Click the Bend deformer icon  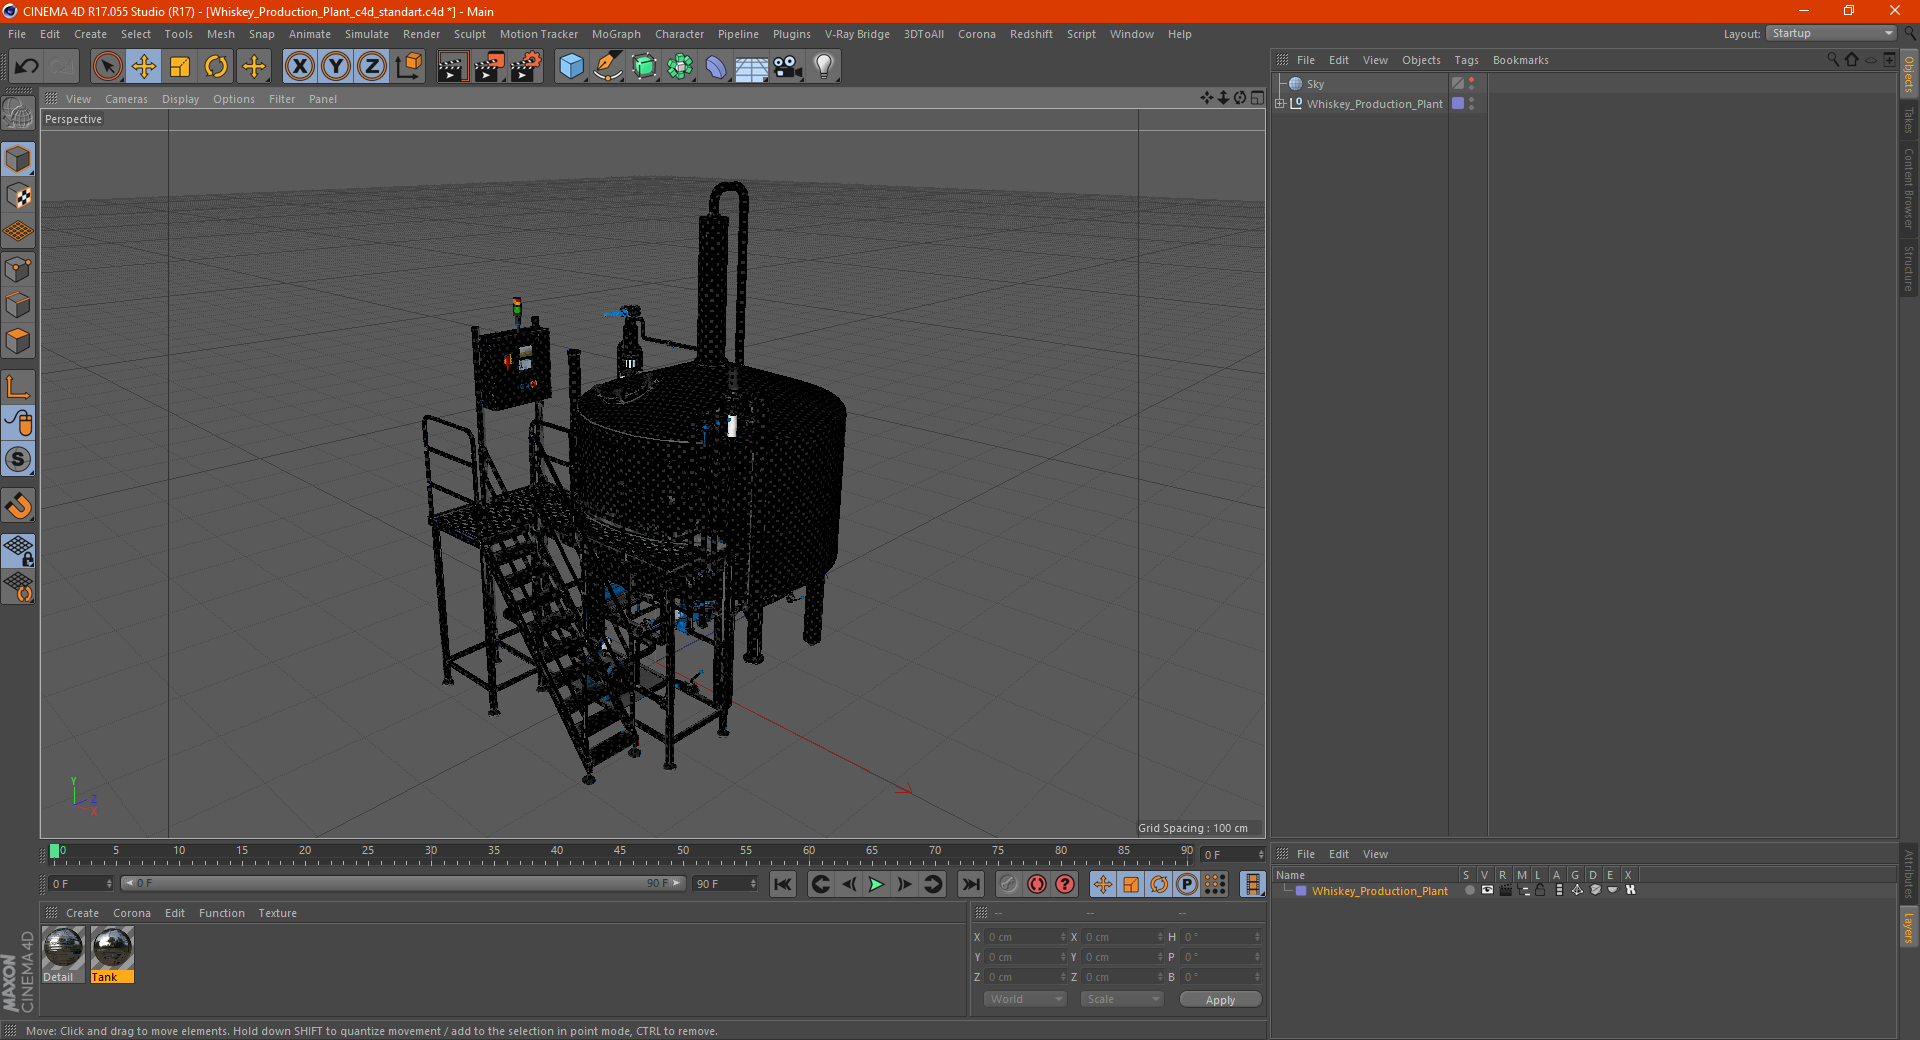coord(716,67)
